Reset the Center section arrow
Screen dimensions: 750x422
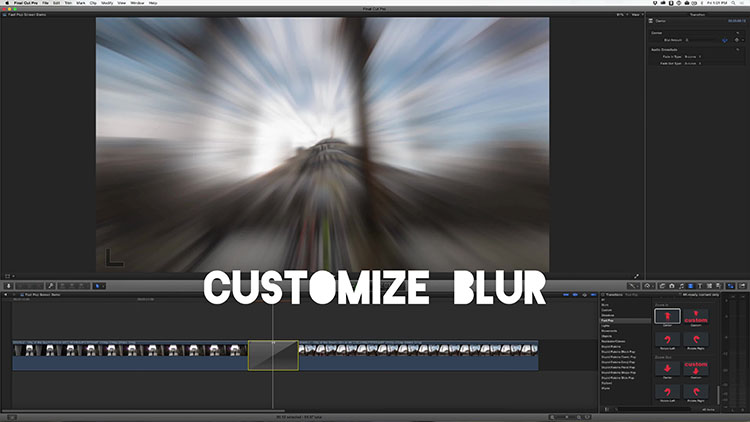pos(738,33)
